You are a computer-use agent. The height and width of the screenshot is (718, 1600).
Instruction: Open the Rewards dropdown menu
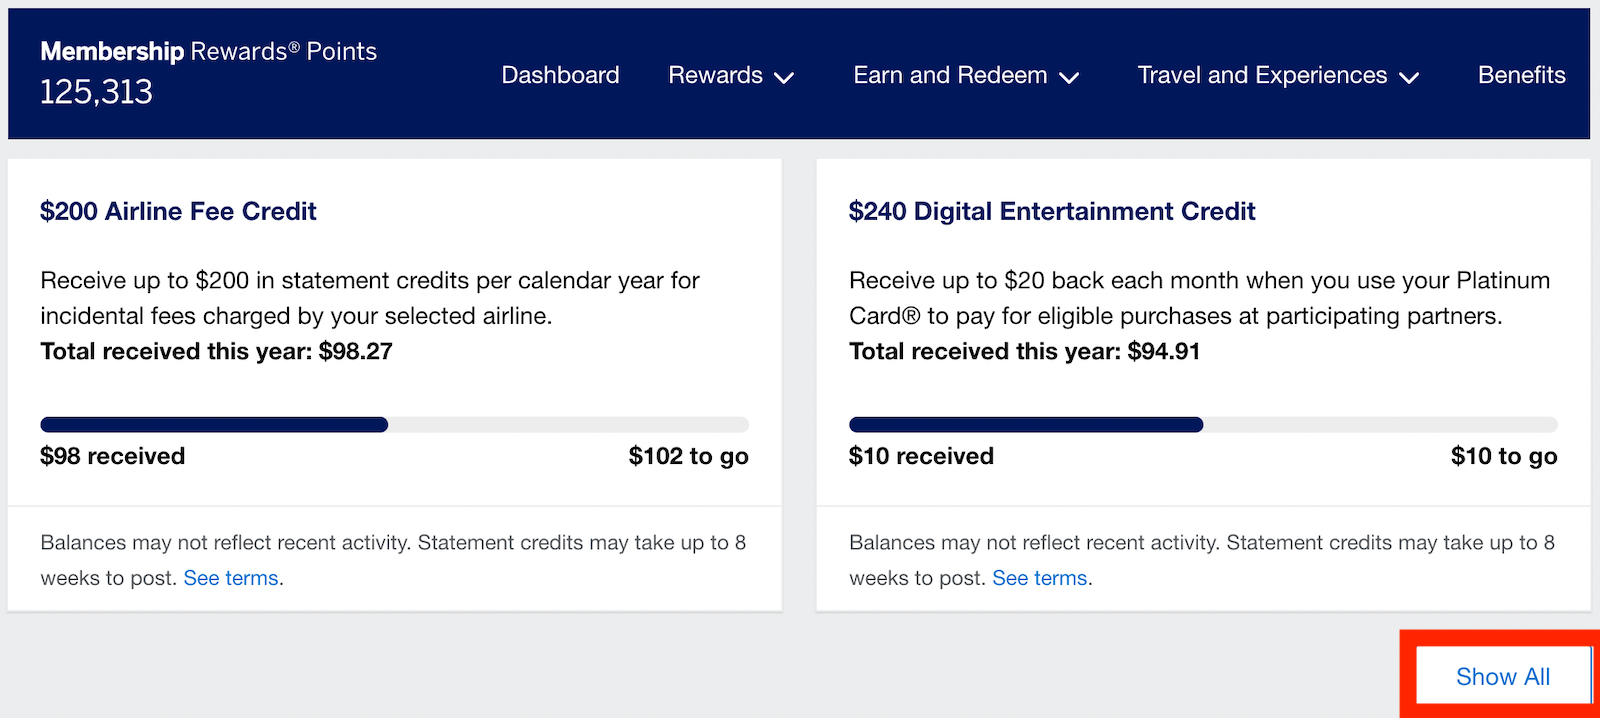716,75
